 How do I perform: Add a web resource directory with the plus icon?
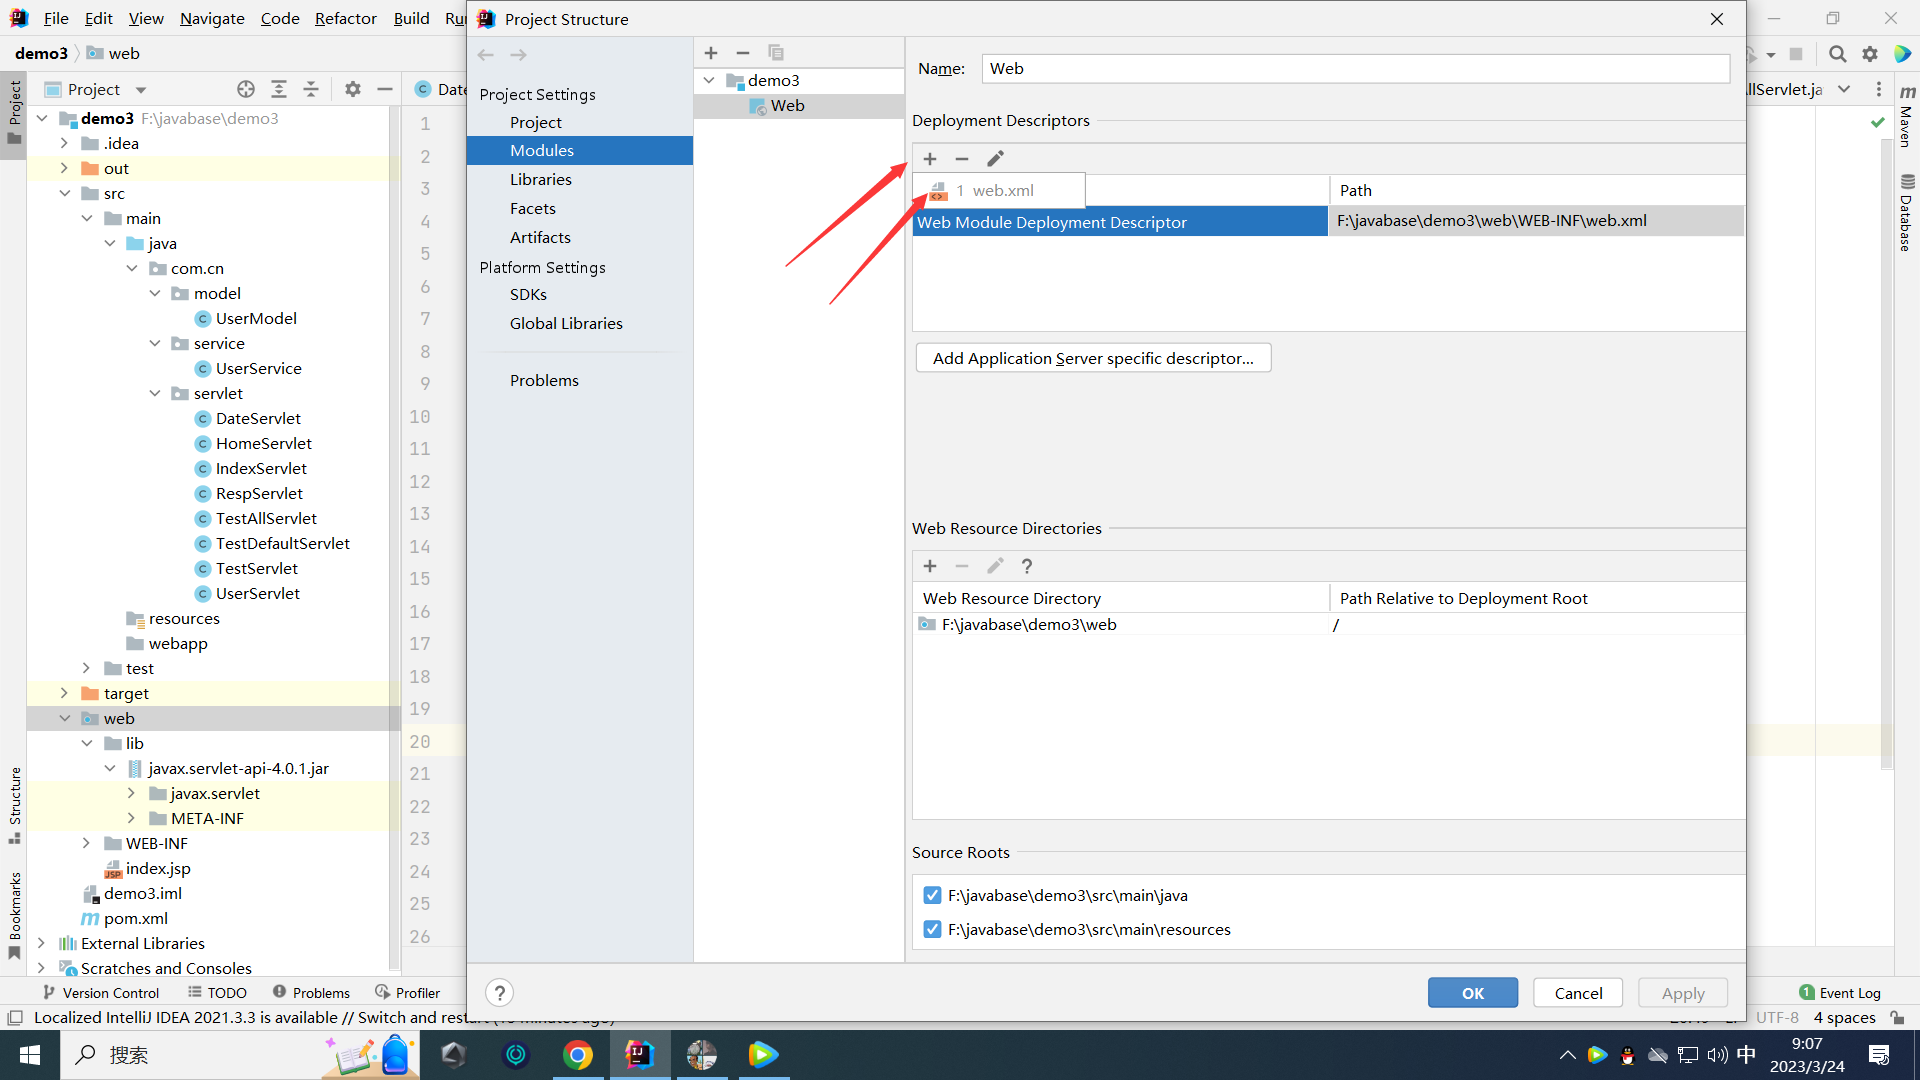(x=930, y=566)
